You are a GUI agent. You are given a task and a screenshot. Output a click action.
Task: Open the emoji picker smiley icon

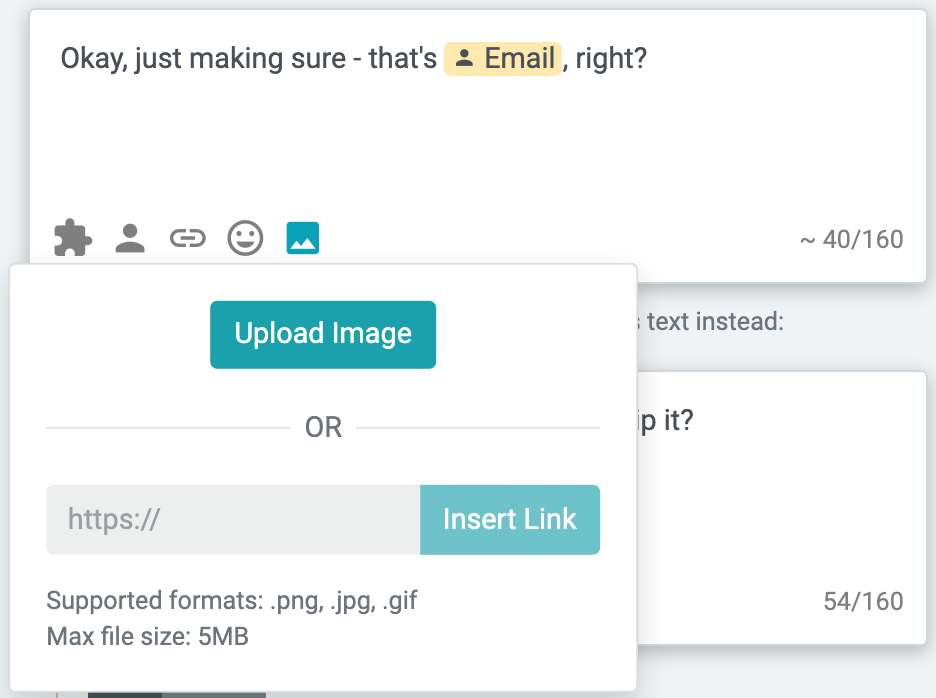(x=245, y=238)
